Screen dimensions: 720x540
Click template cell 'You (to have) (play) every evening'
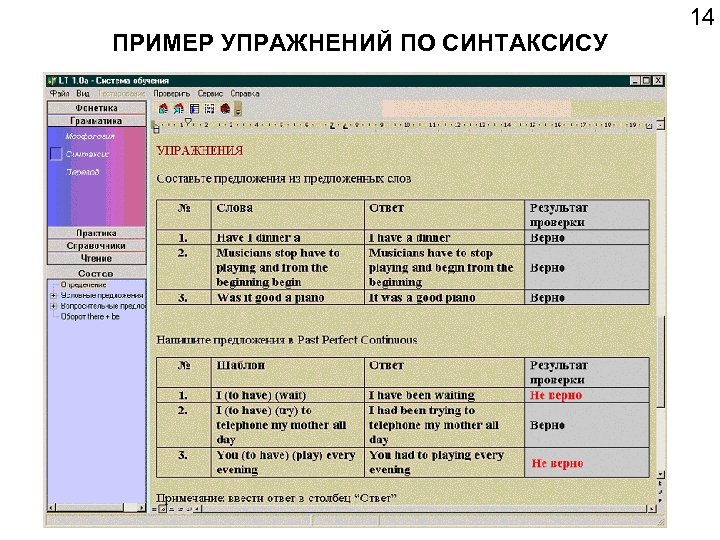coord(288,462)
